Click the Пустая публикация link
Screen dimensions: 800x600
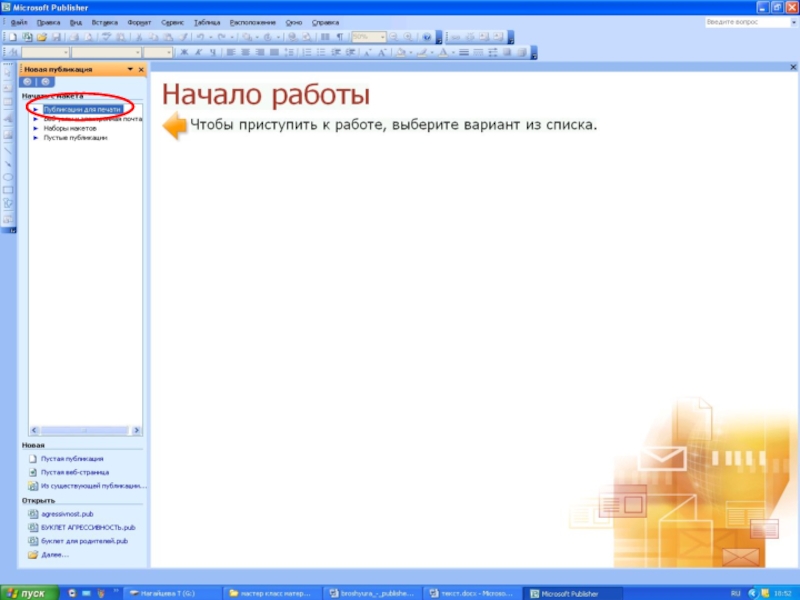(72, 458)
